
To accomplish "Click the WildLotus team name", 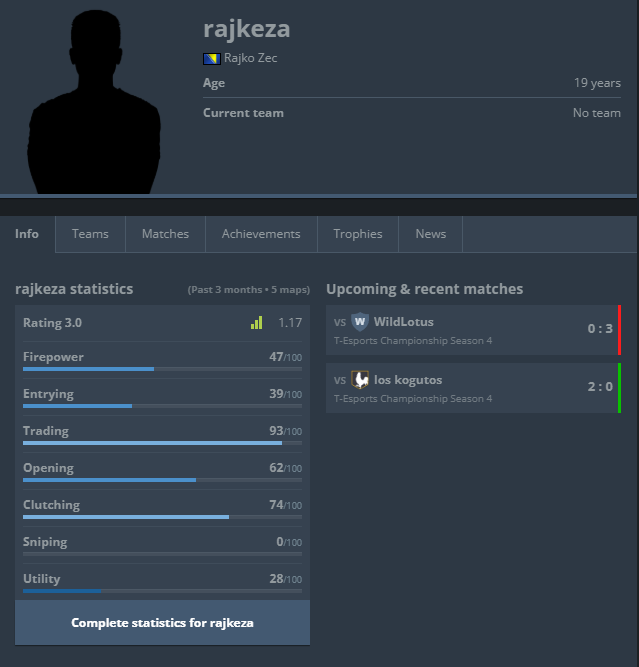I will click(x=404, y=322).
